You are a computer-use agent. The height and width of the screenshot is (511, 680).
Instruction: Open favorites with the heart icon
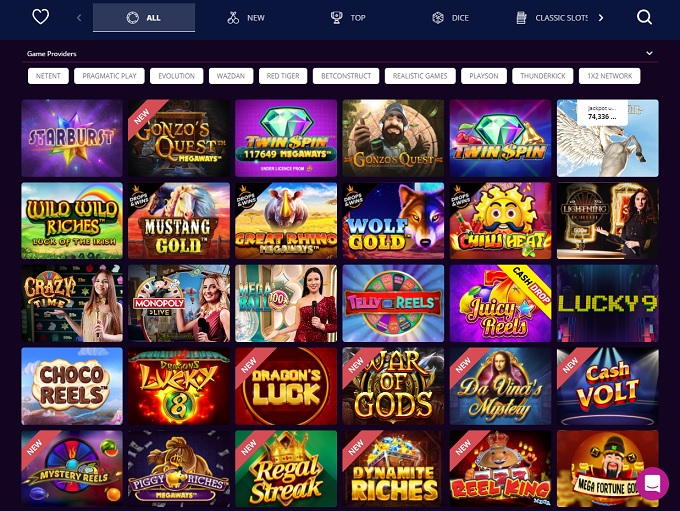pyautogui.click(x=40, y=17)
